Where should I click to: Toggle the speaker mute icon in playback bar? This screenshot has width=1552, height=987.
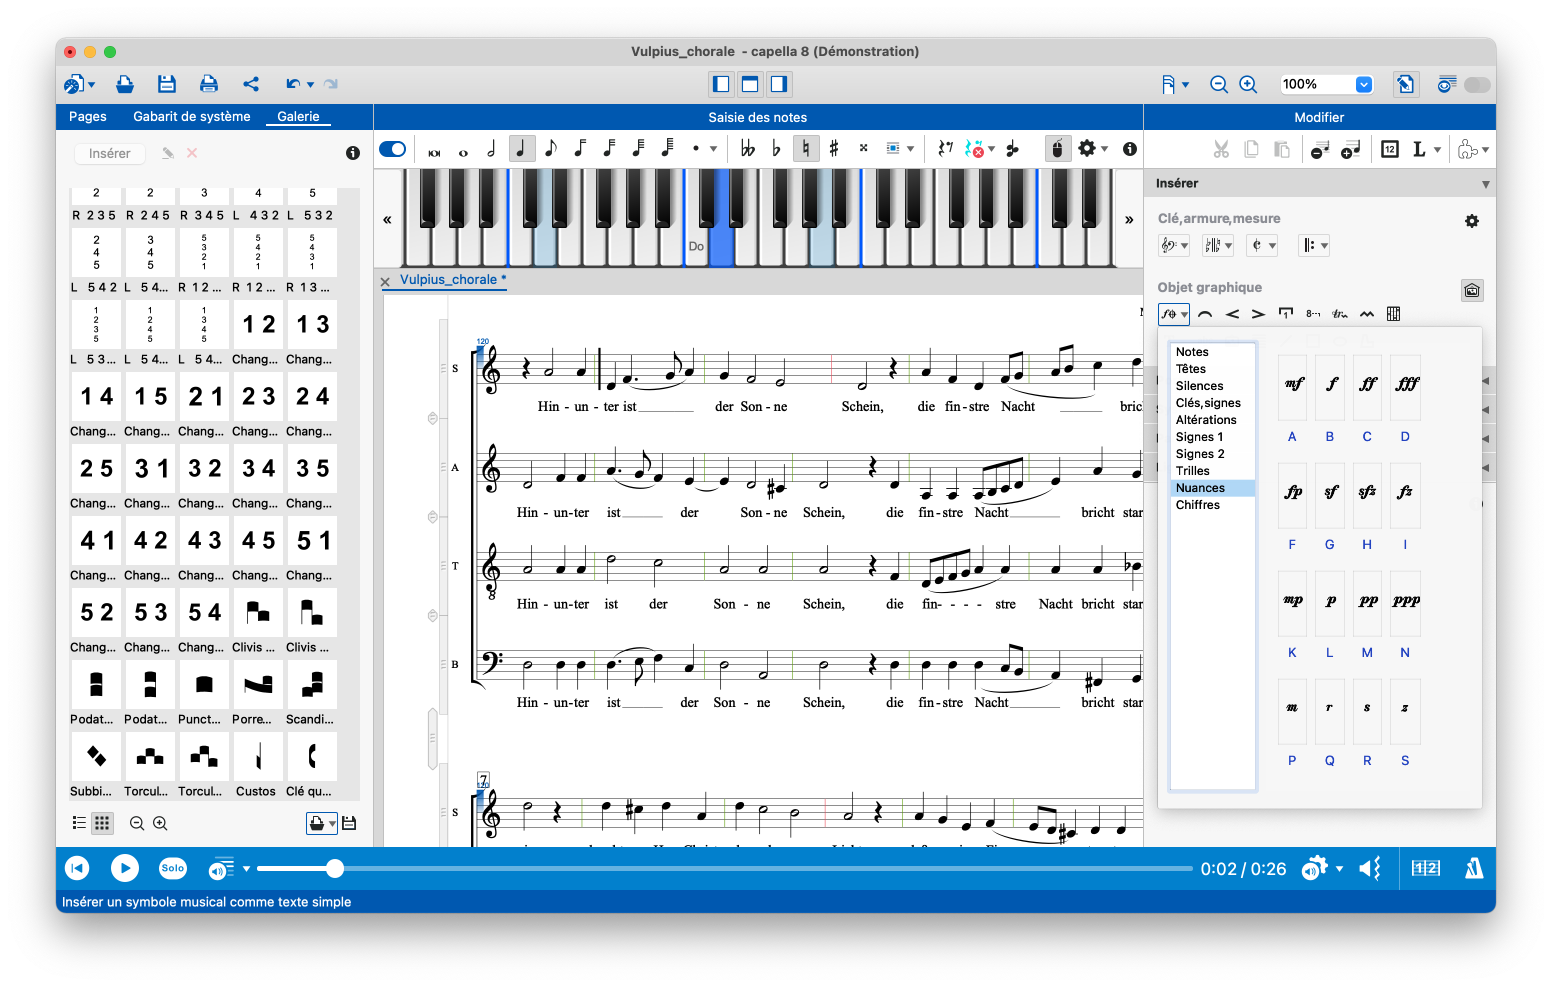1370,868
